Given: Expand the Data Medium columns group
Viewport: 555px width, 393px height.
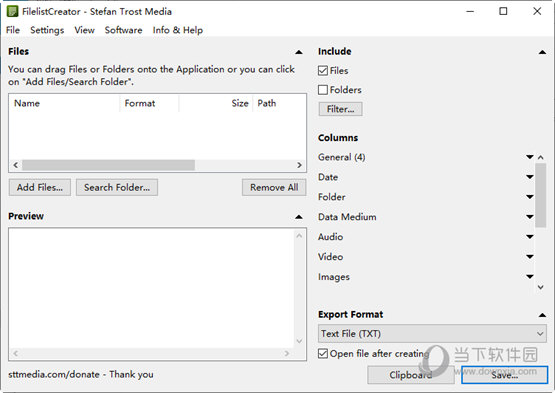Looking at the screenshot, I should coord(530,217).
